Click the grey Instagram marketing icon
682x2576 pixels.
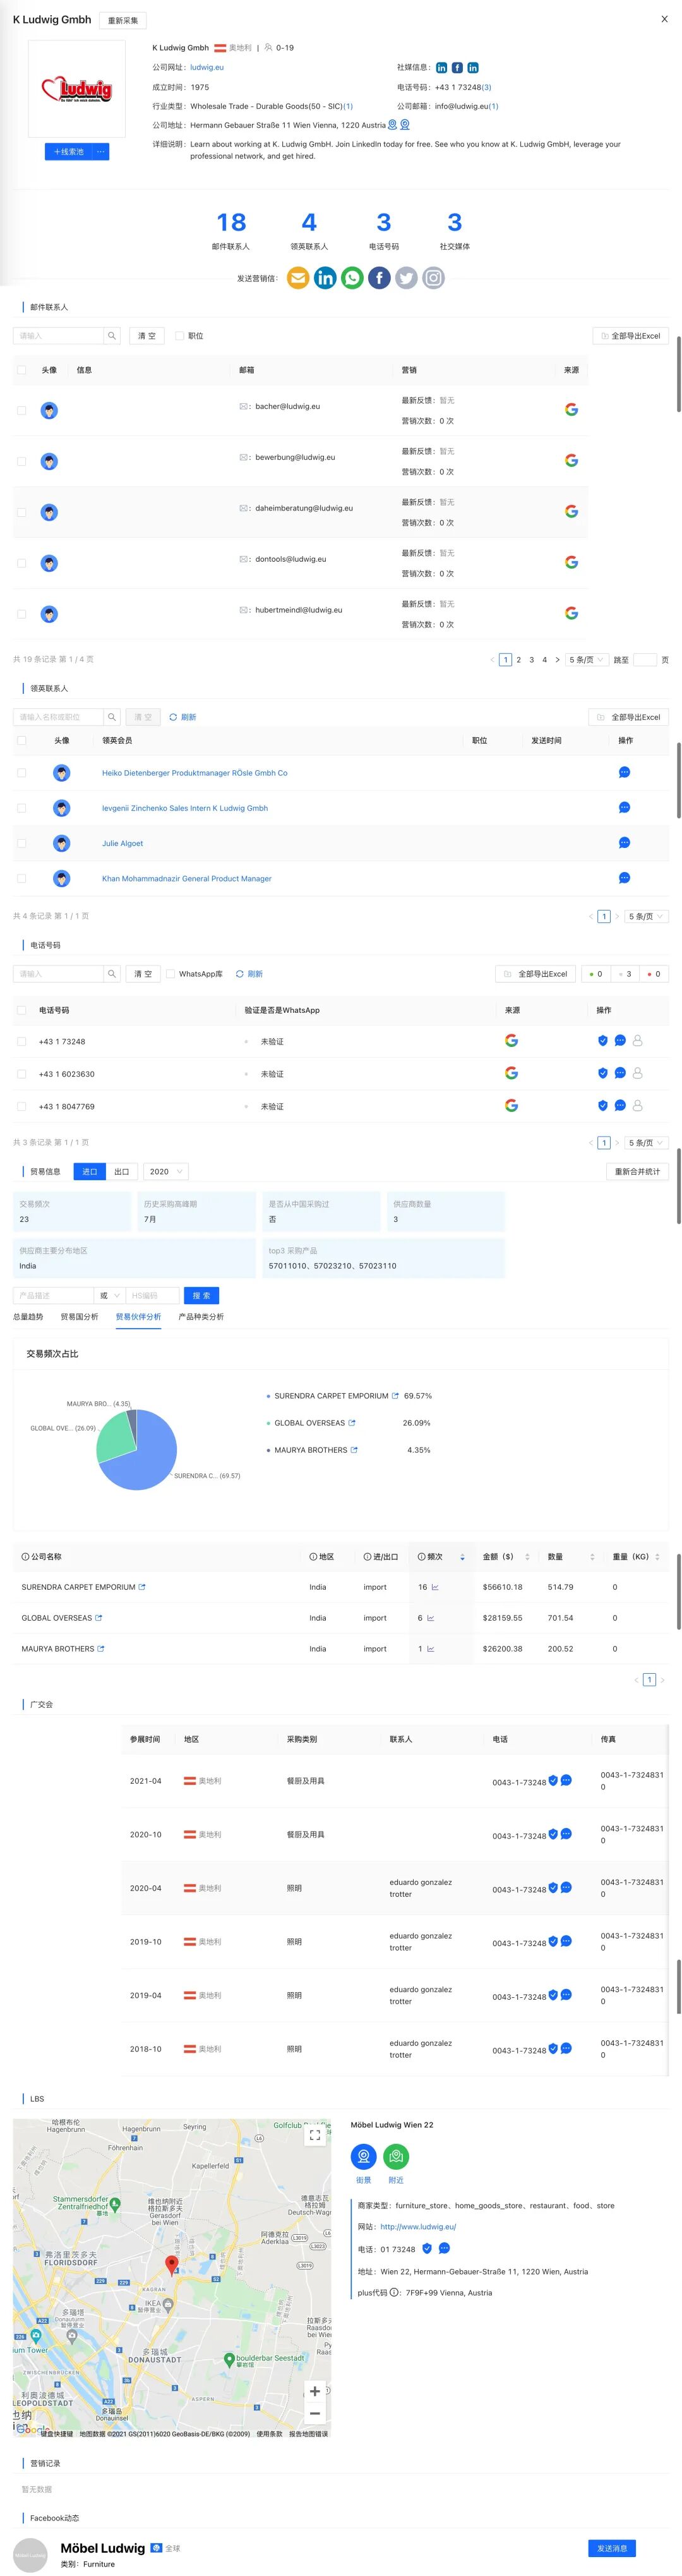click(x=433, y=278)
